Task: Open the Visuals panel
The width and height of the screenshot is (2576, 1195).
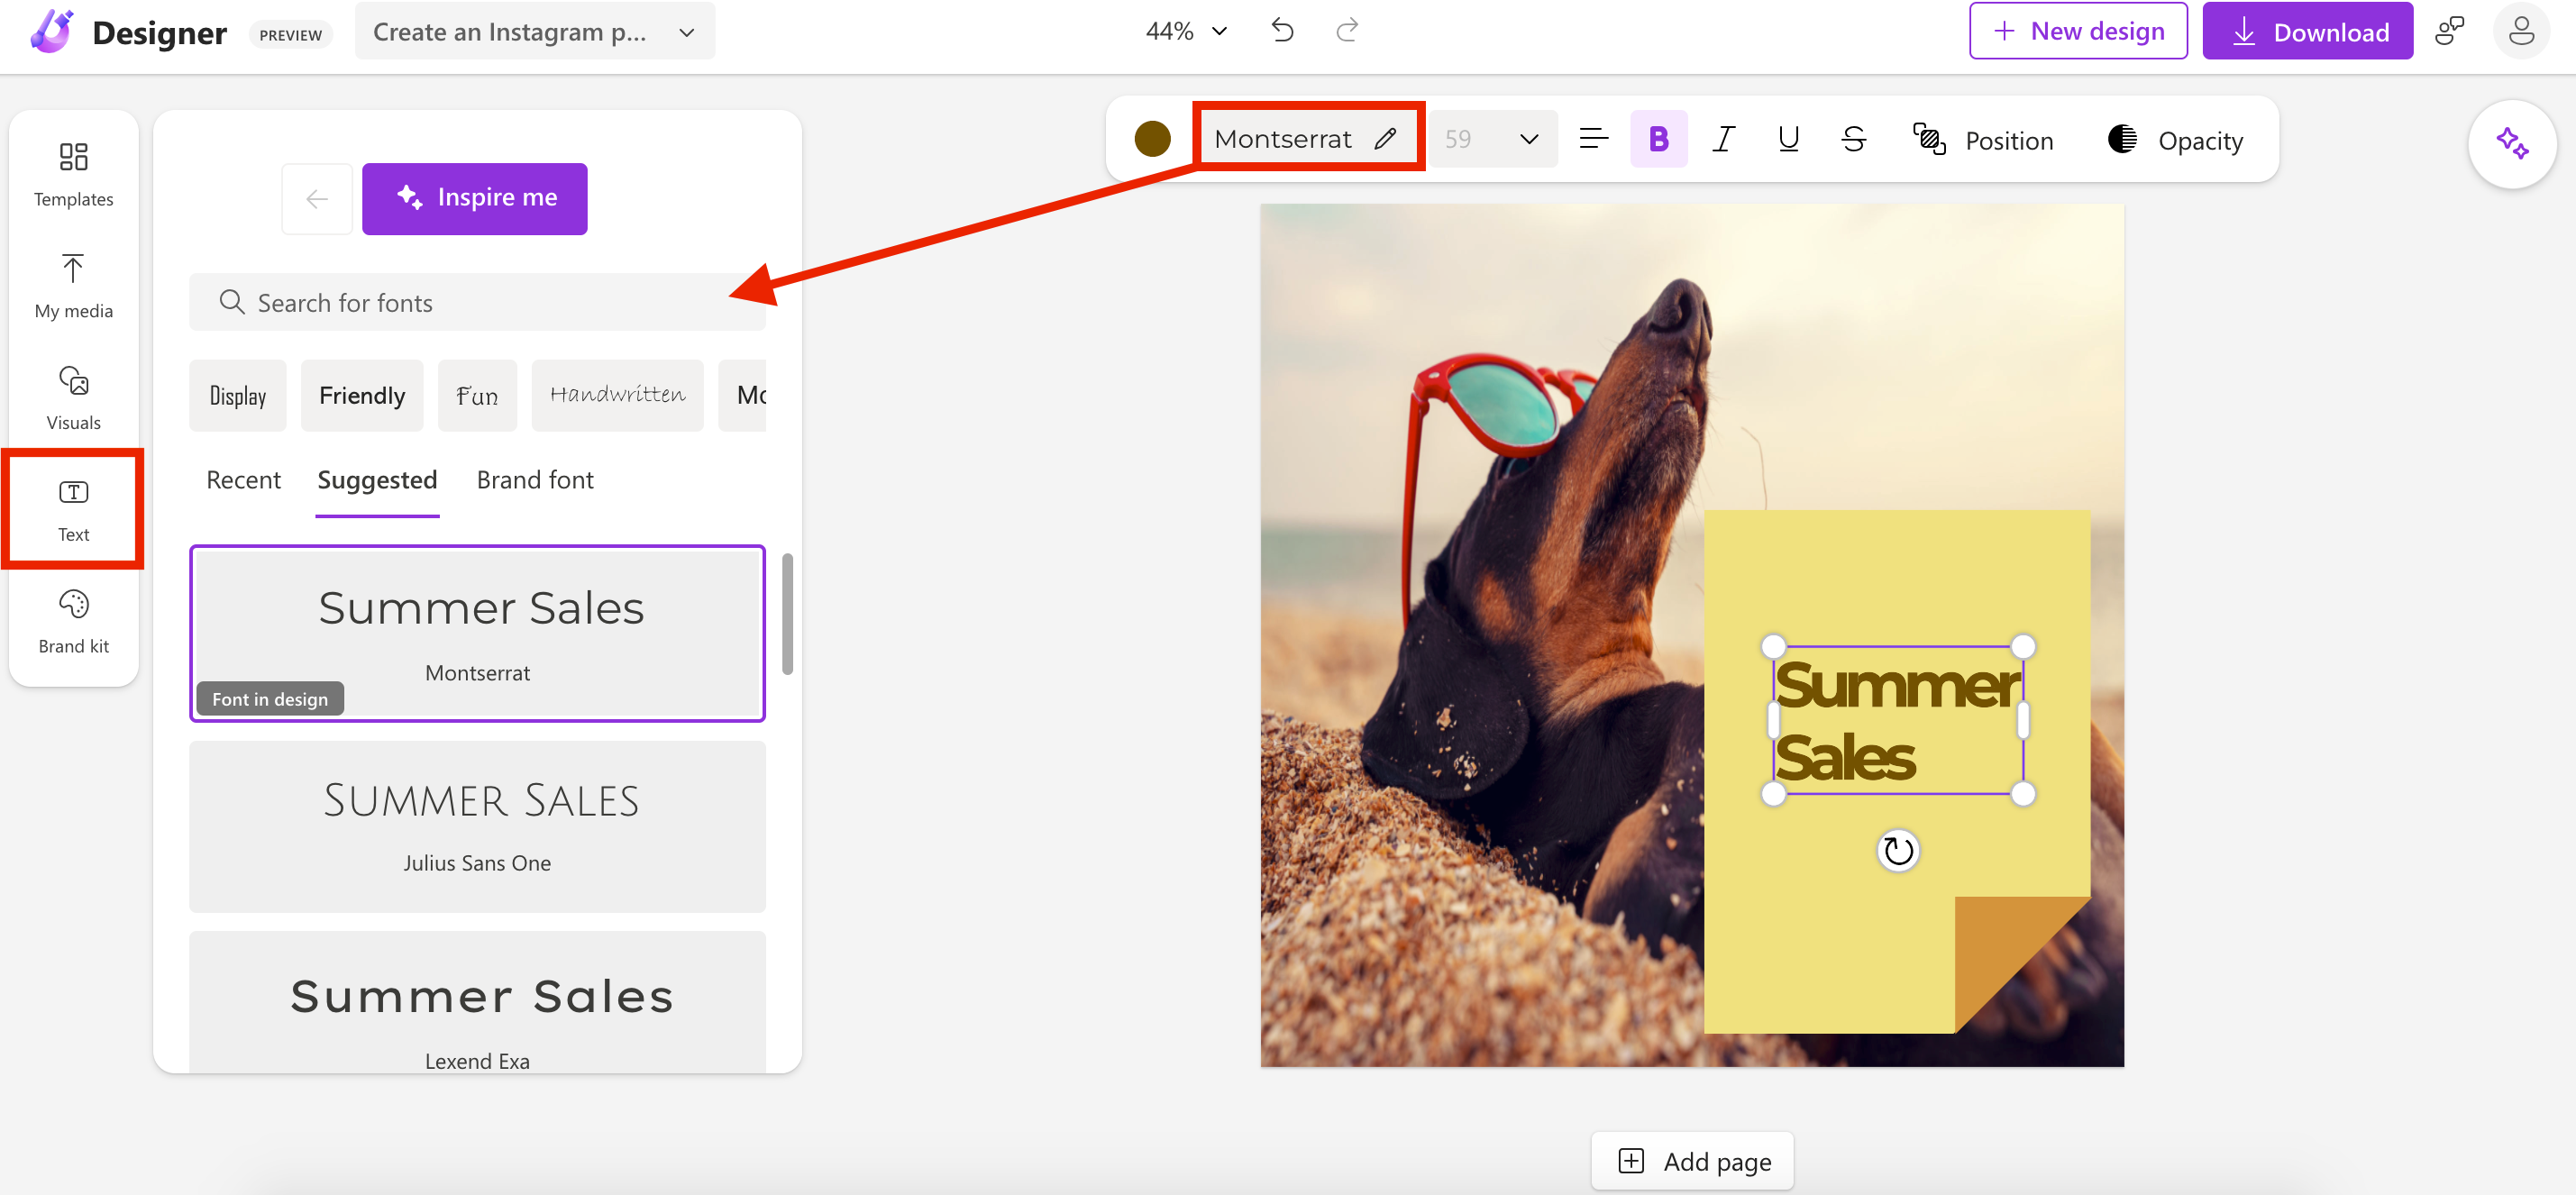Action: (x=72, y=396)
